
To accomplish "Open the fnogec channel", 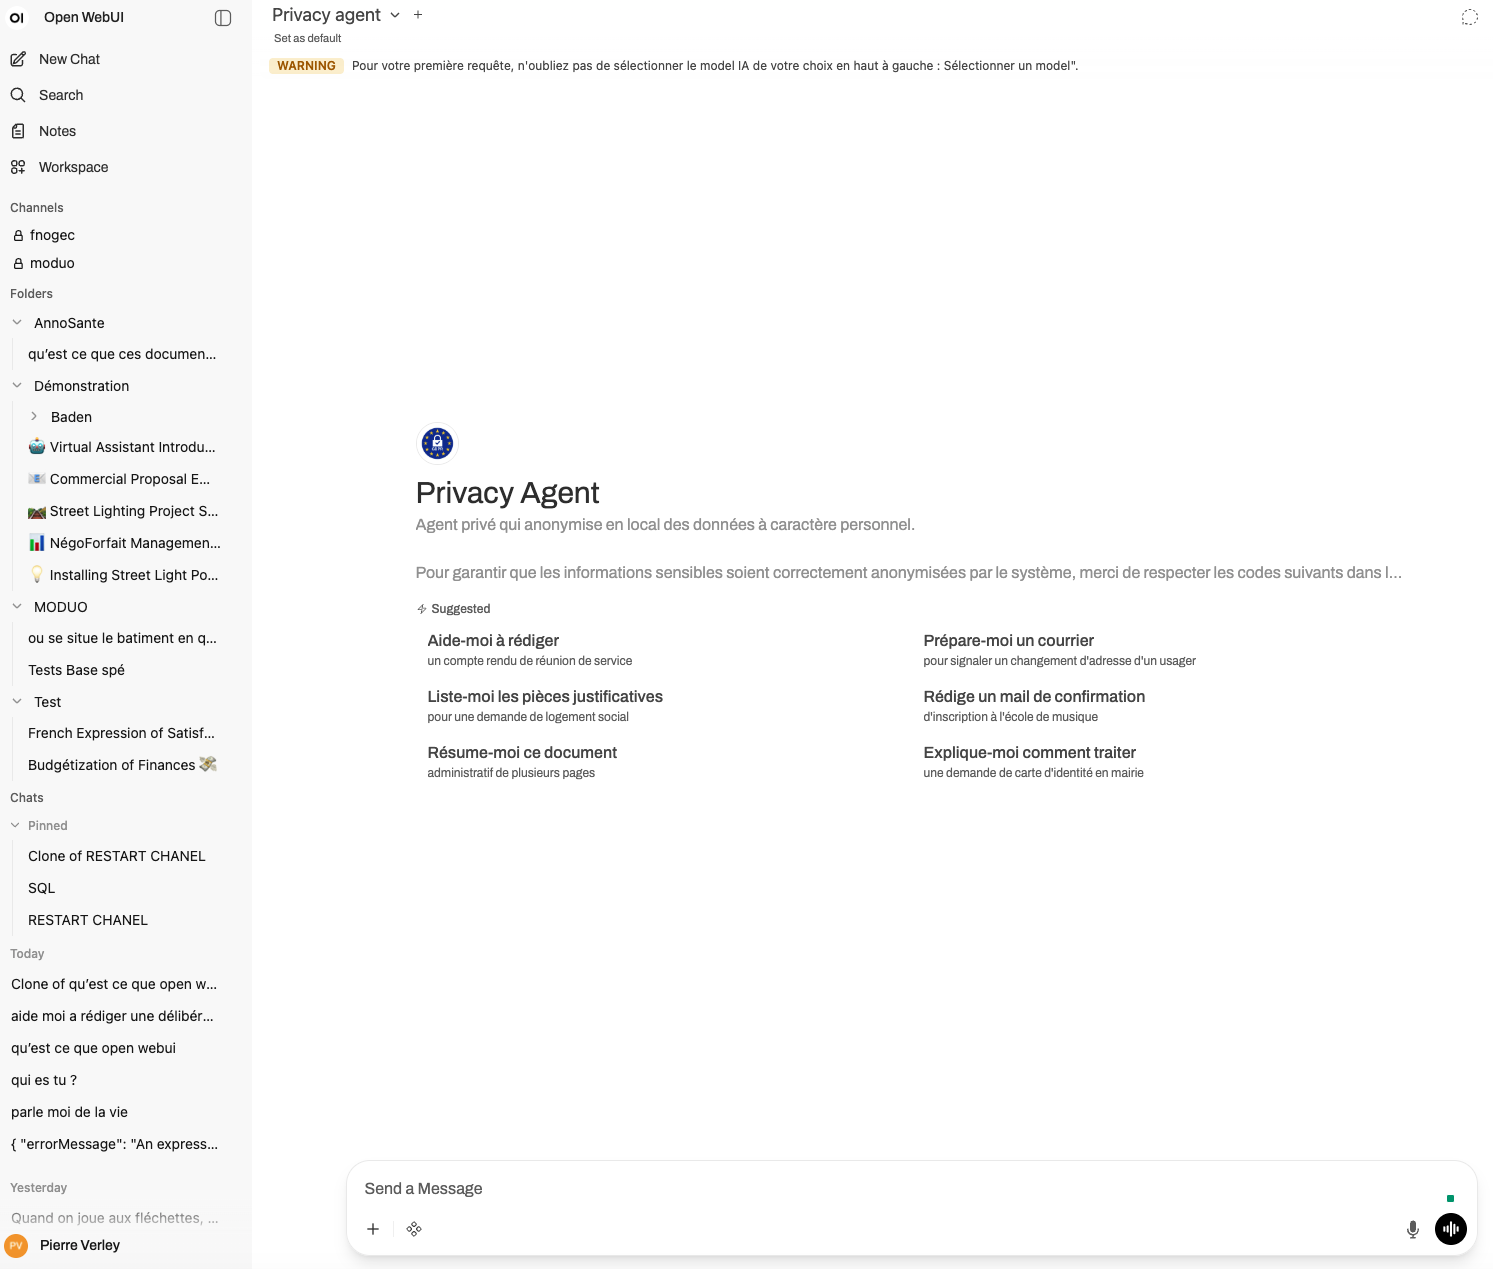I will tap(52, 235).
